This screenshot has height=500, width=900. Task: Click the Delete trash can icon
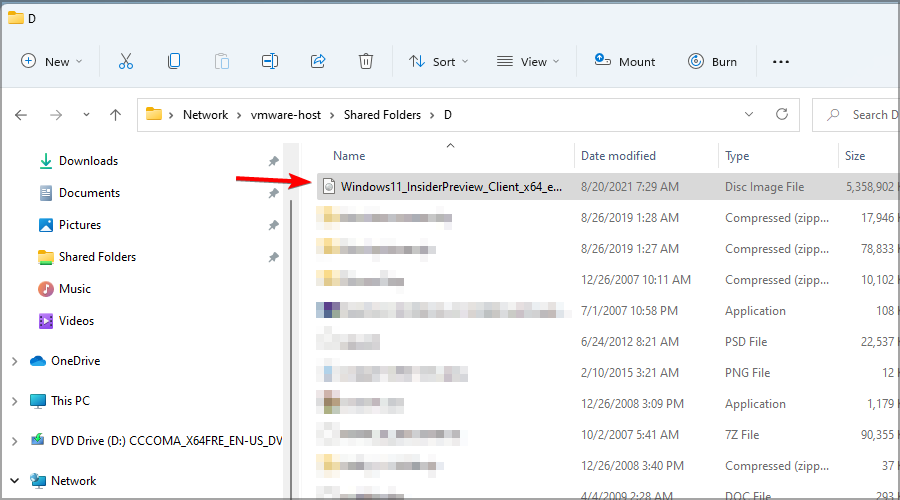[x=366, y=61]
